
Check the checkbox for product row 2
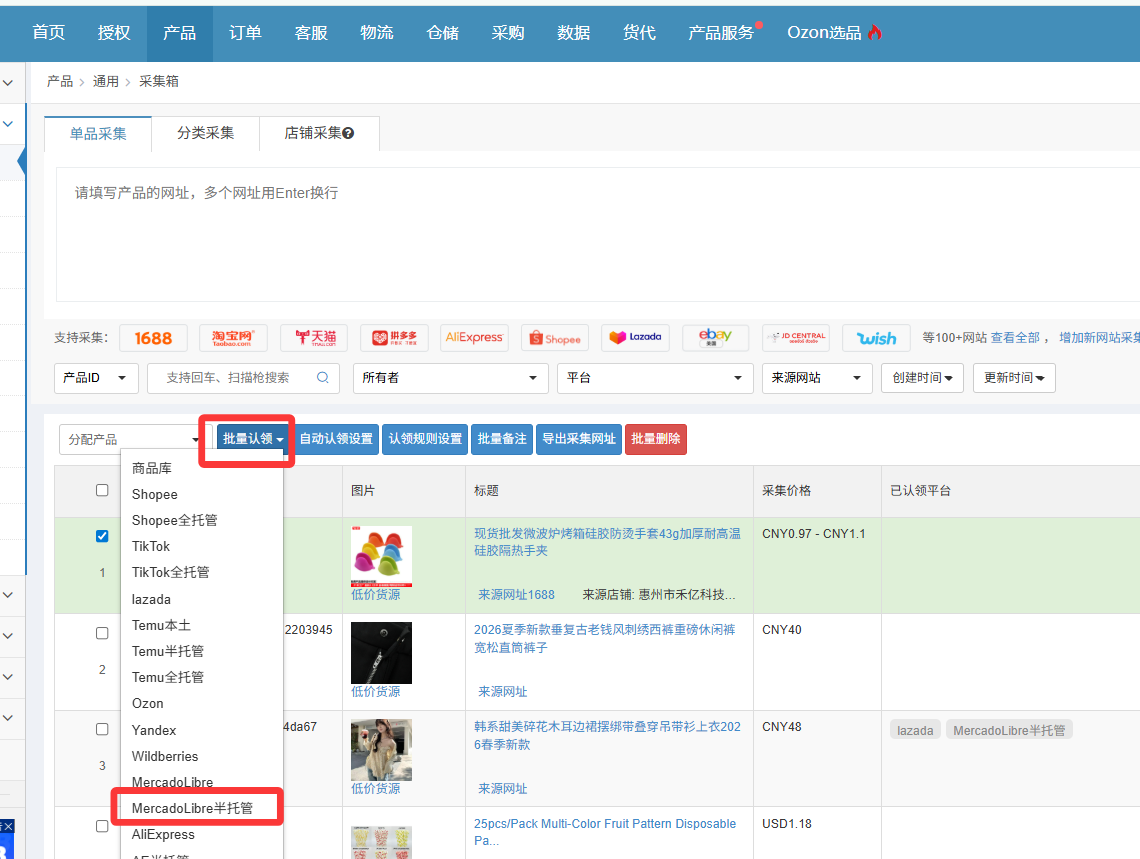tap(102, 633)
